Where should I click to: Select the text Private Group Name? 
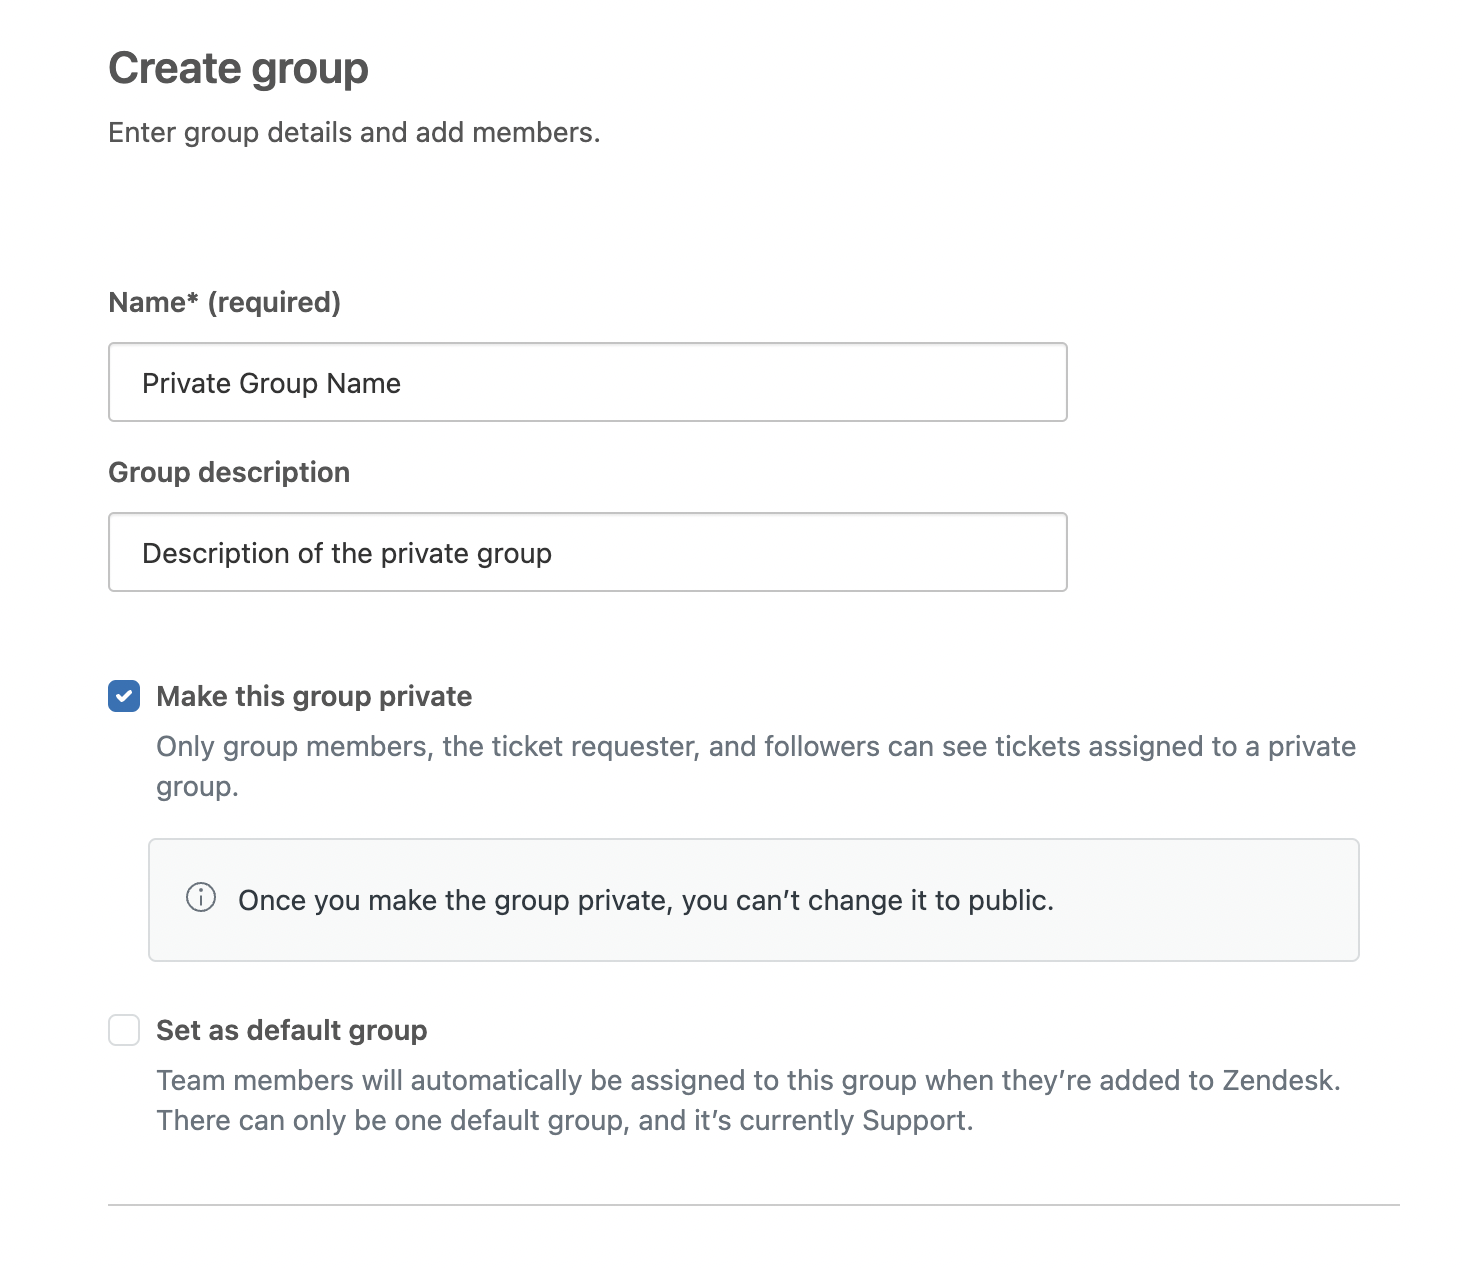pos(272,382)
